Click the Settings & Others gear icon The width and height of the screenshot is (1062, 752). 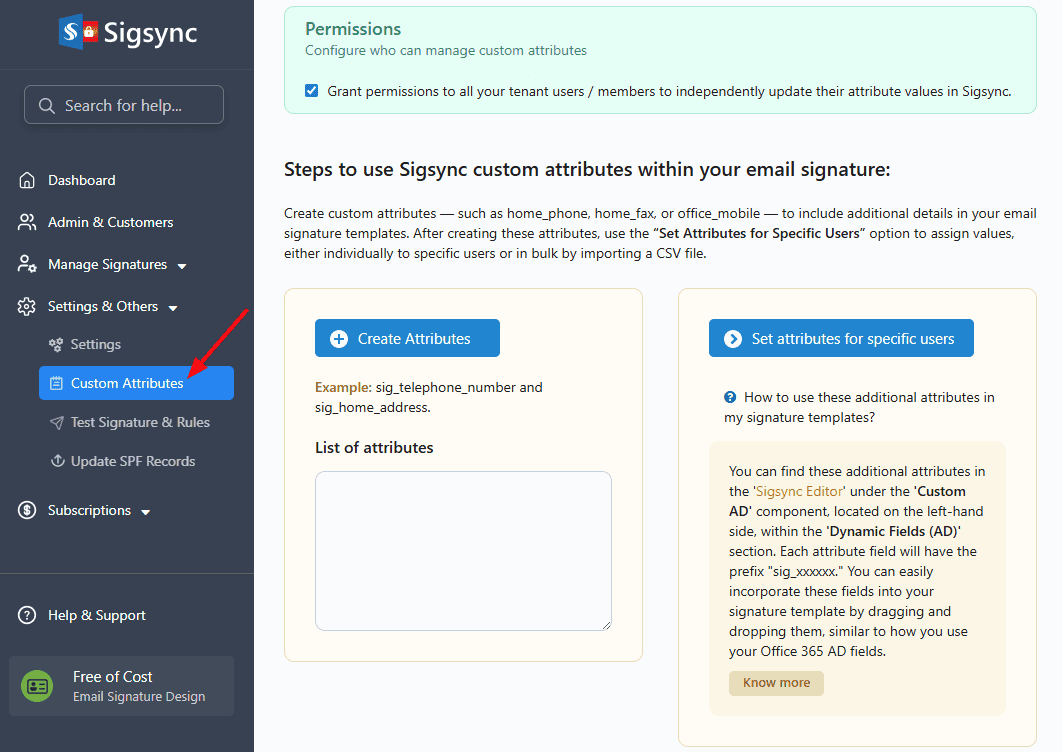click(x=26, y=306)
